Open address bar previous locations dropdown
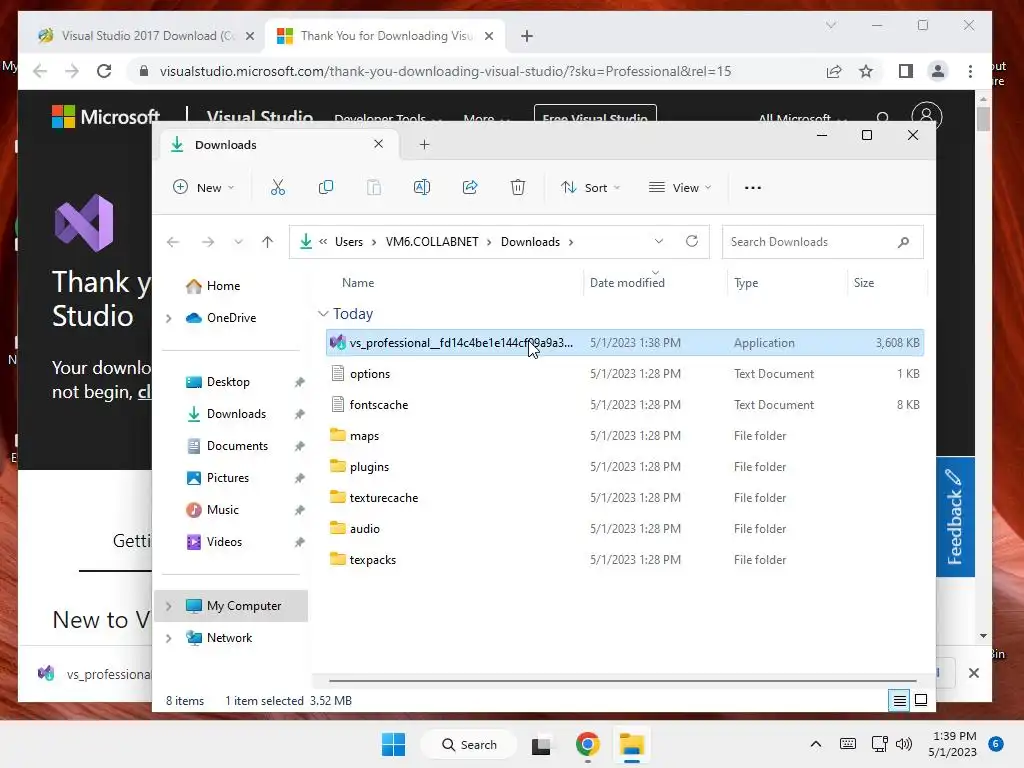The height and width of the screenshot is (768, 1024). [x=659, y=241]
